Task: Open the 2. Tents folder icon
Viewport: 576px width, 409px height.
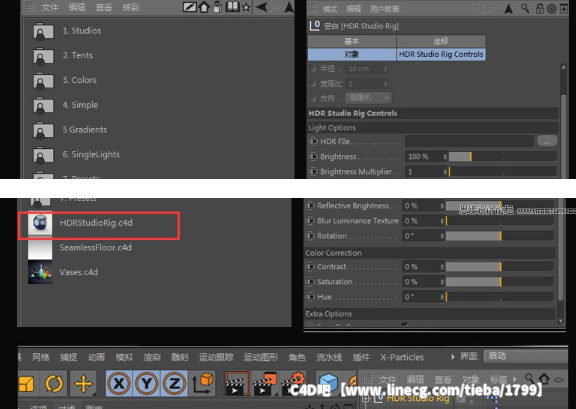Action: click(x=43, y=56)
